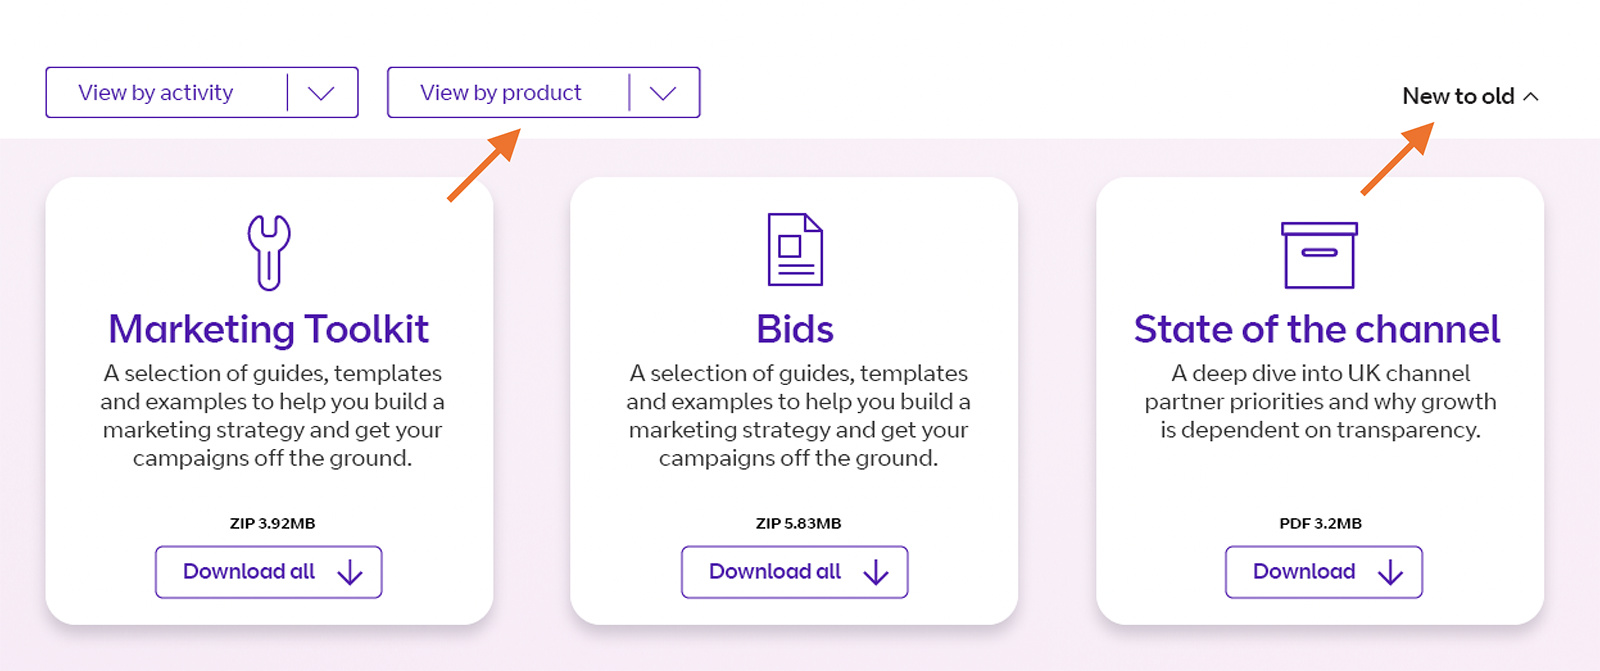Open the Bids heading
Image resolution: width=1600 pixels, height=671 pixels.
point(795,329)
